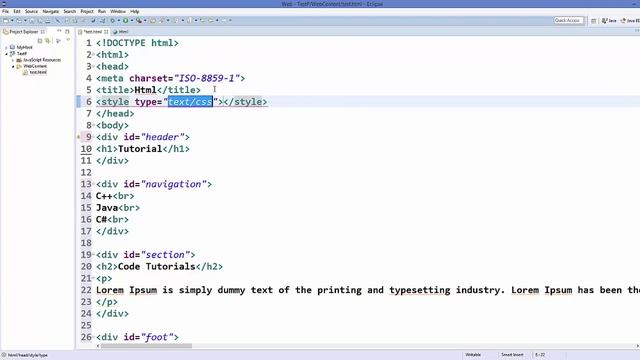Click the 6:22 cursor position status
Viewport: 640px width, 360px height.
pyautogui.click(x=540, y=355)
